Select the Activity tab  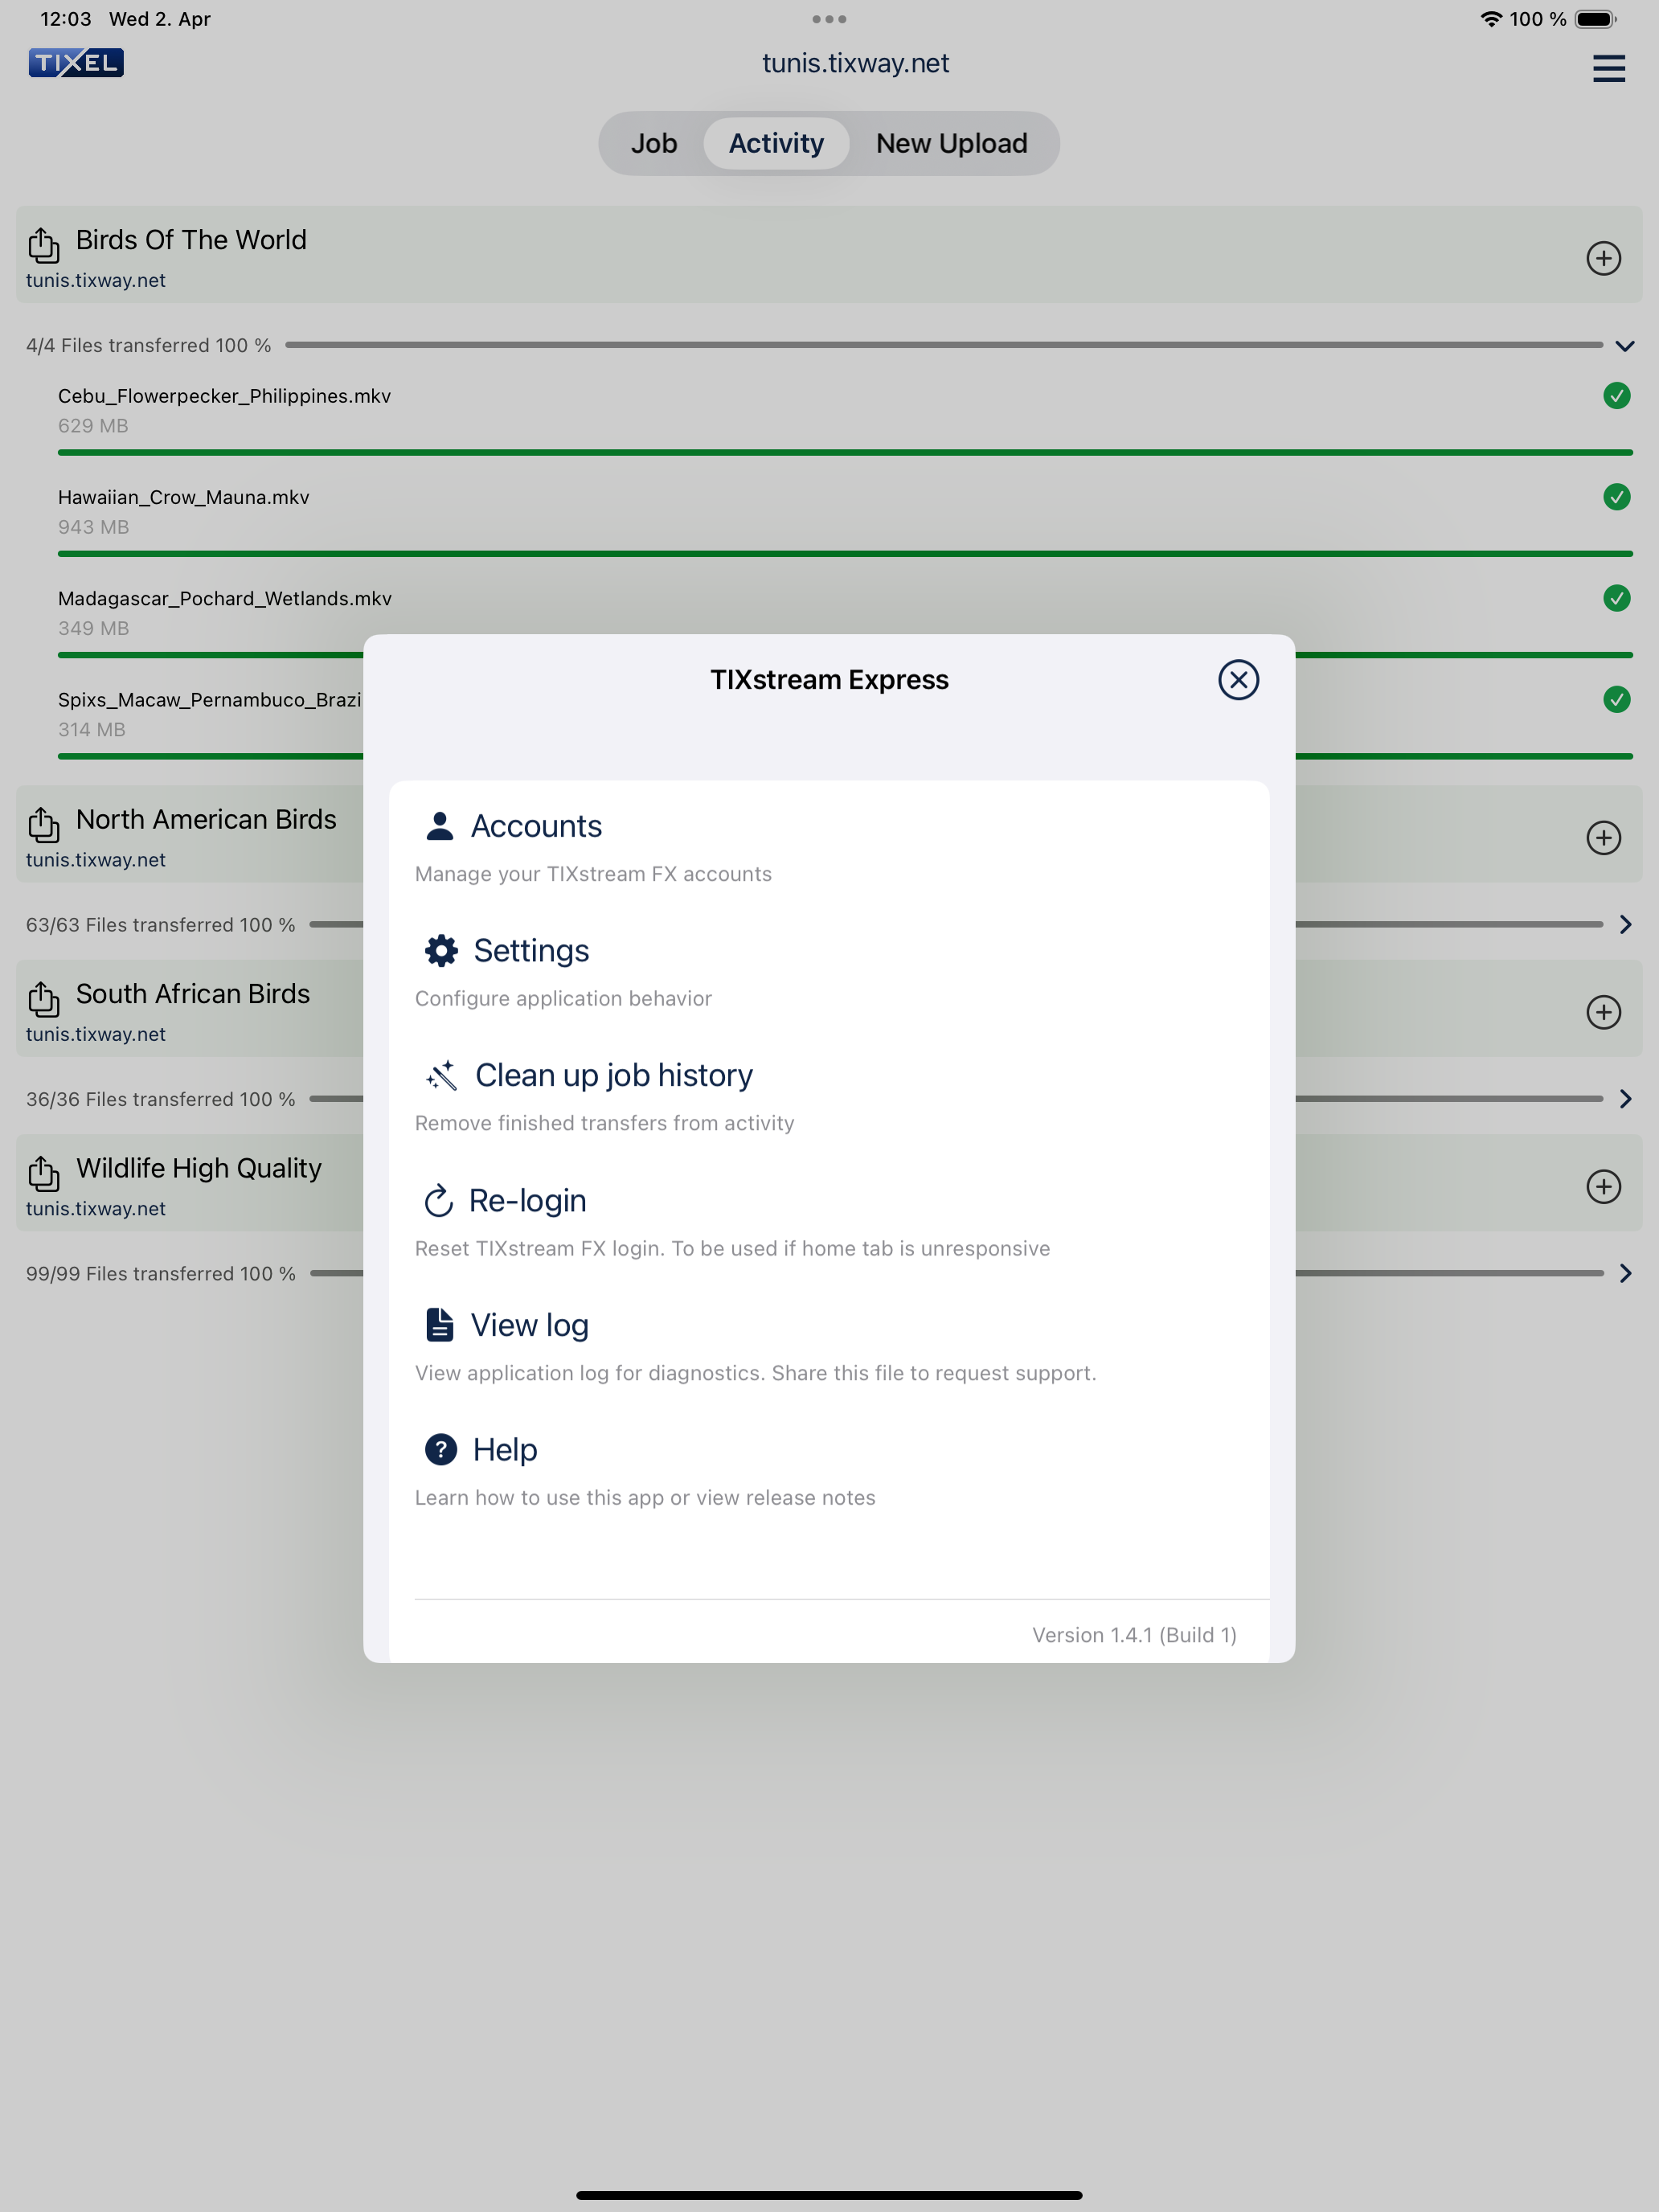pyautogui.click(x=776, y=143)
